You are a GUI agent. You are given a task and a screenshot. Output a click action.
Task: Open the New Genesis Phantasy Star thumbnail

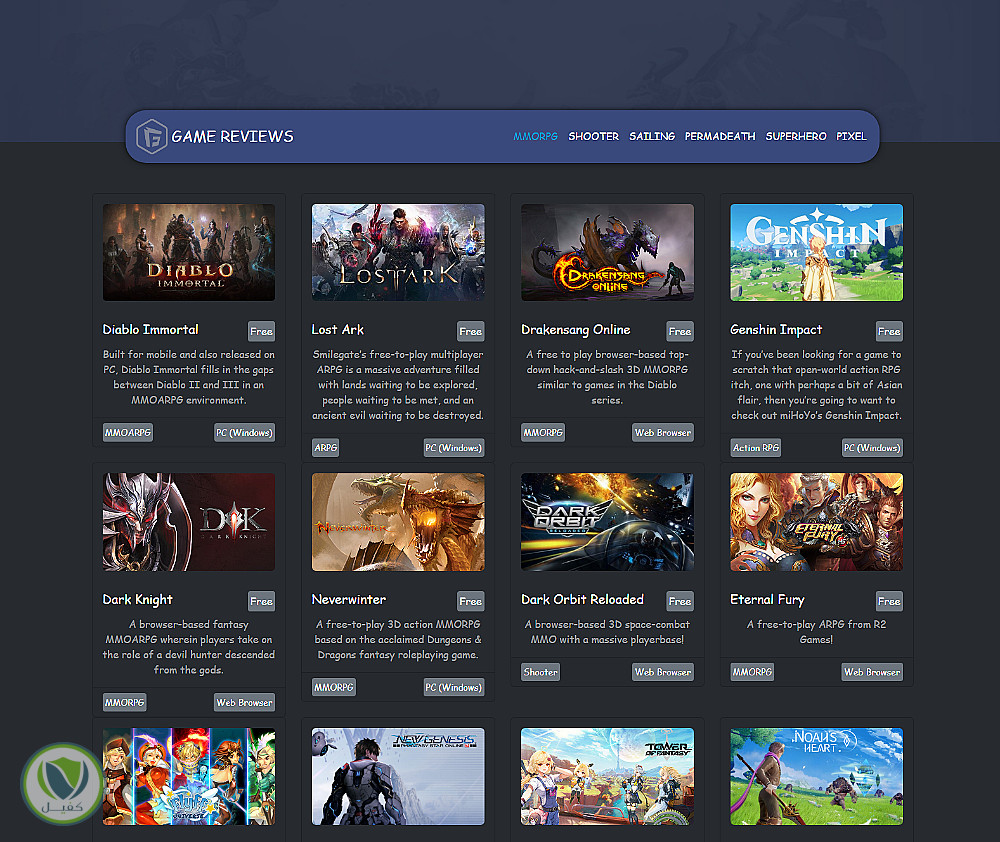point(398,777)
